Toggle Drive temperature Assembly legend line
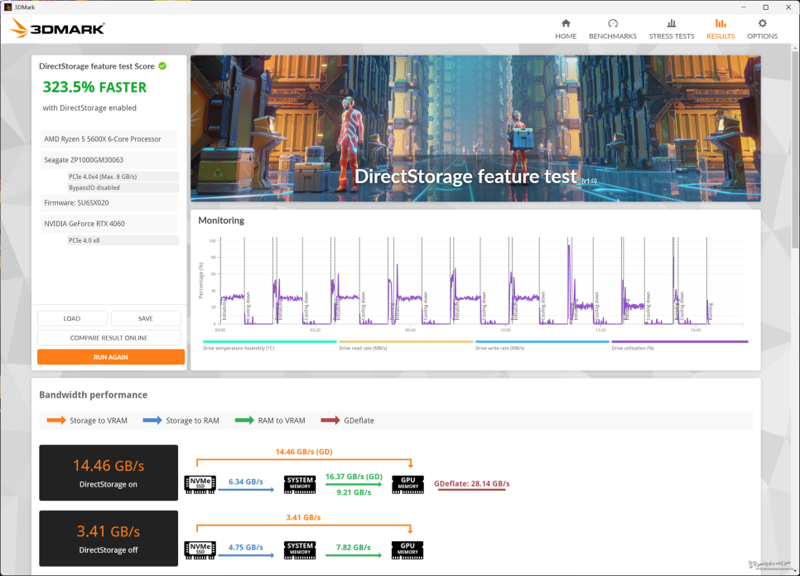The height and width of the screenshot is (576, 800). click(x=270, y=342)
